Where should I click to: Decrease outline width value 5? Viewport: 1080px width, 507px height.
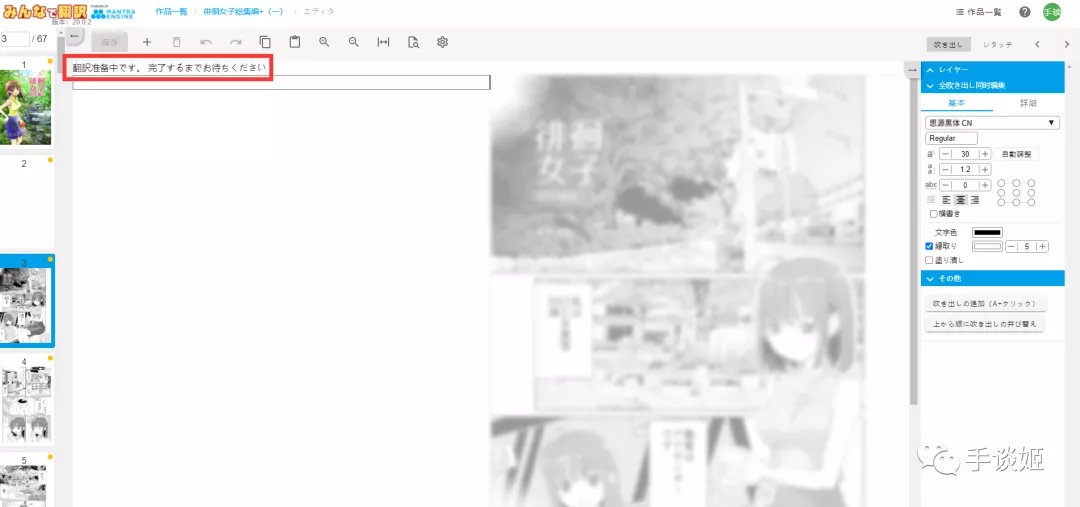coord(1011,247)
